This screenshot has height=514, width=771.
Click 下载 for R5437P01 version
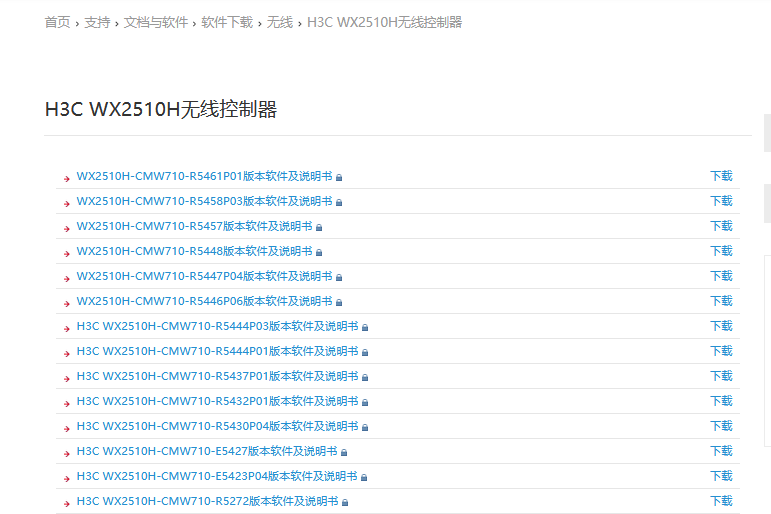[x=721, y=376]
